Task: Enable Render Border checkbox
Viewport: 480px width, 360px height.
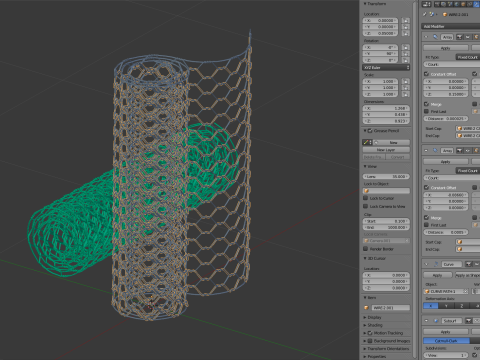Action: click(x=366, y=249)
